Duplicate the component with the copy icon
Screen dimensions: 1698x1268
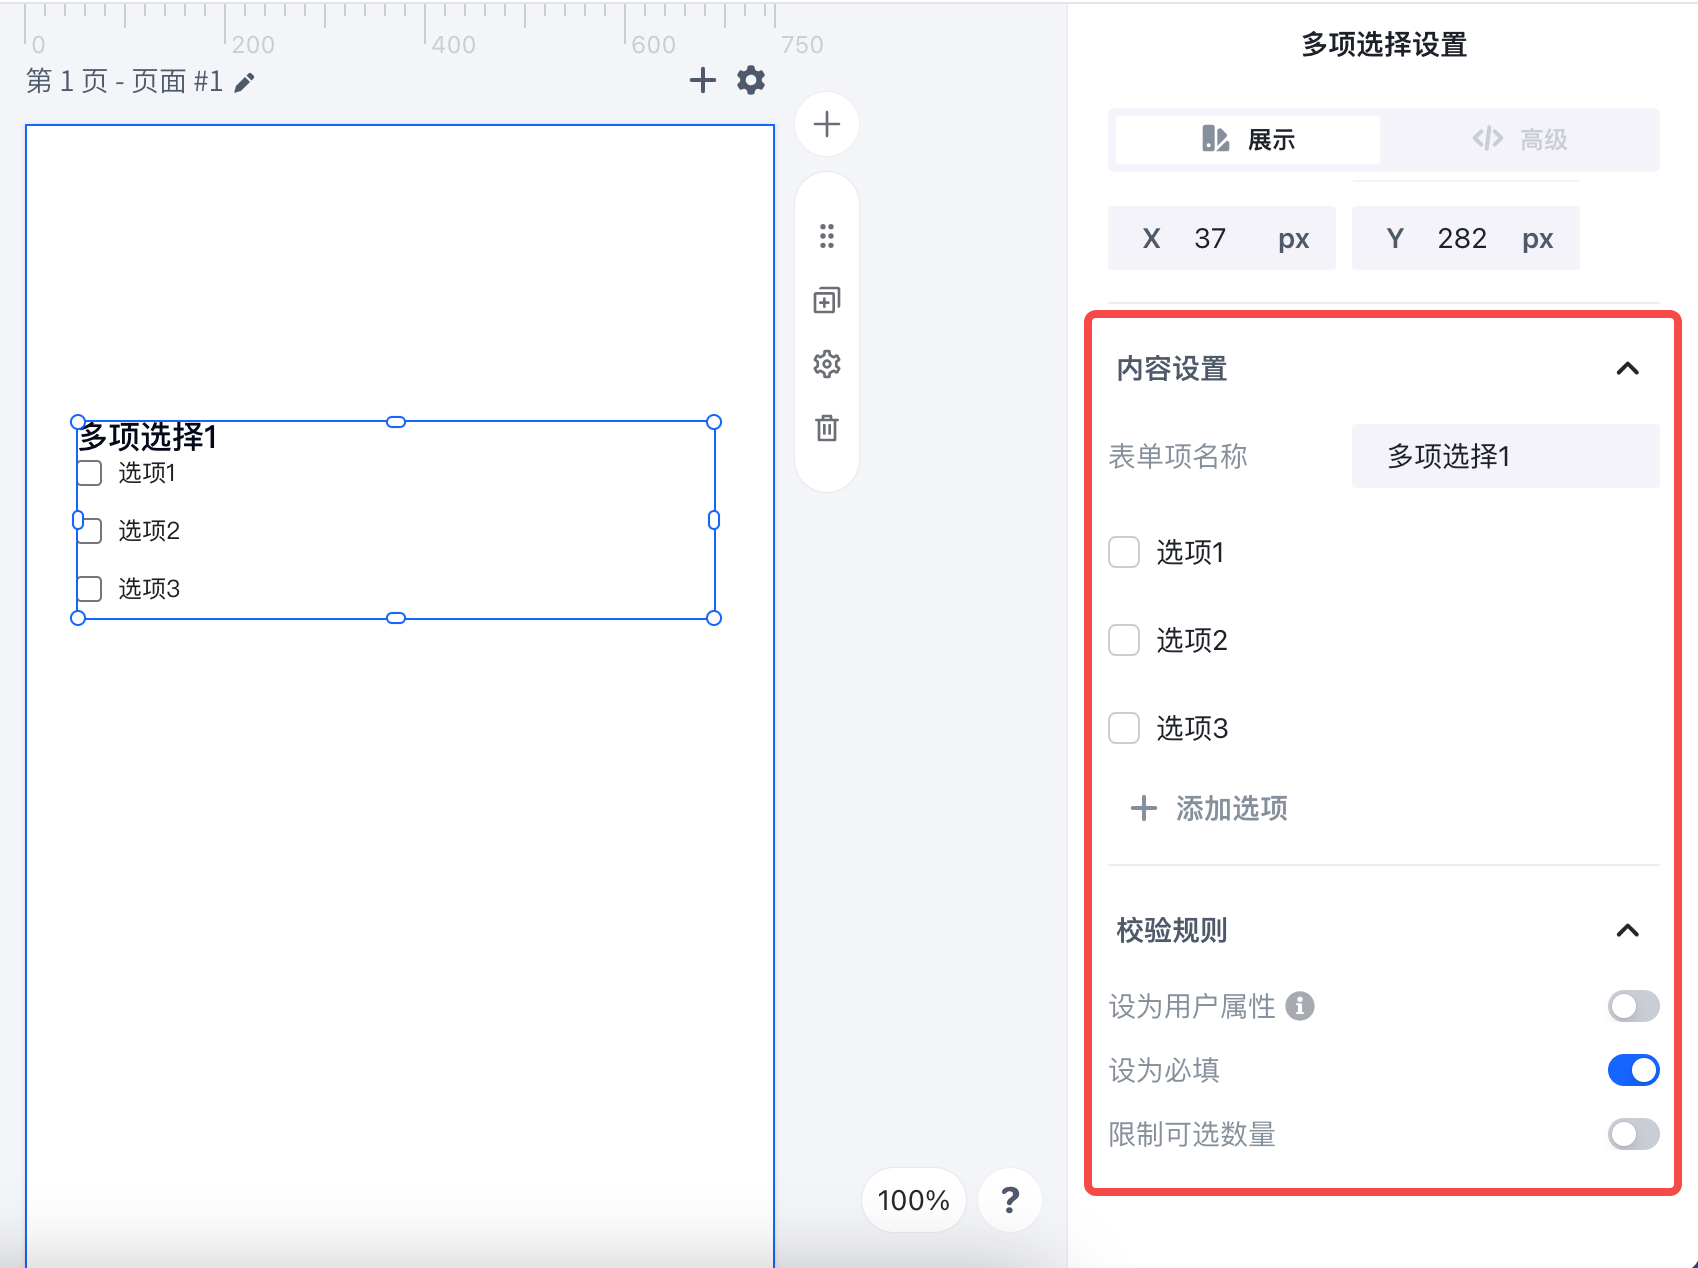pyautogui.click(x=827, y=300)
